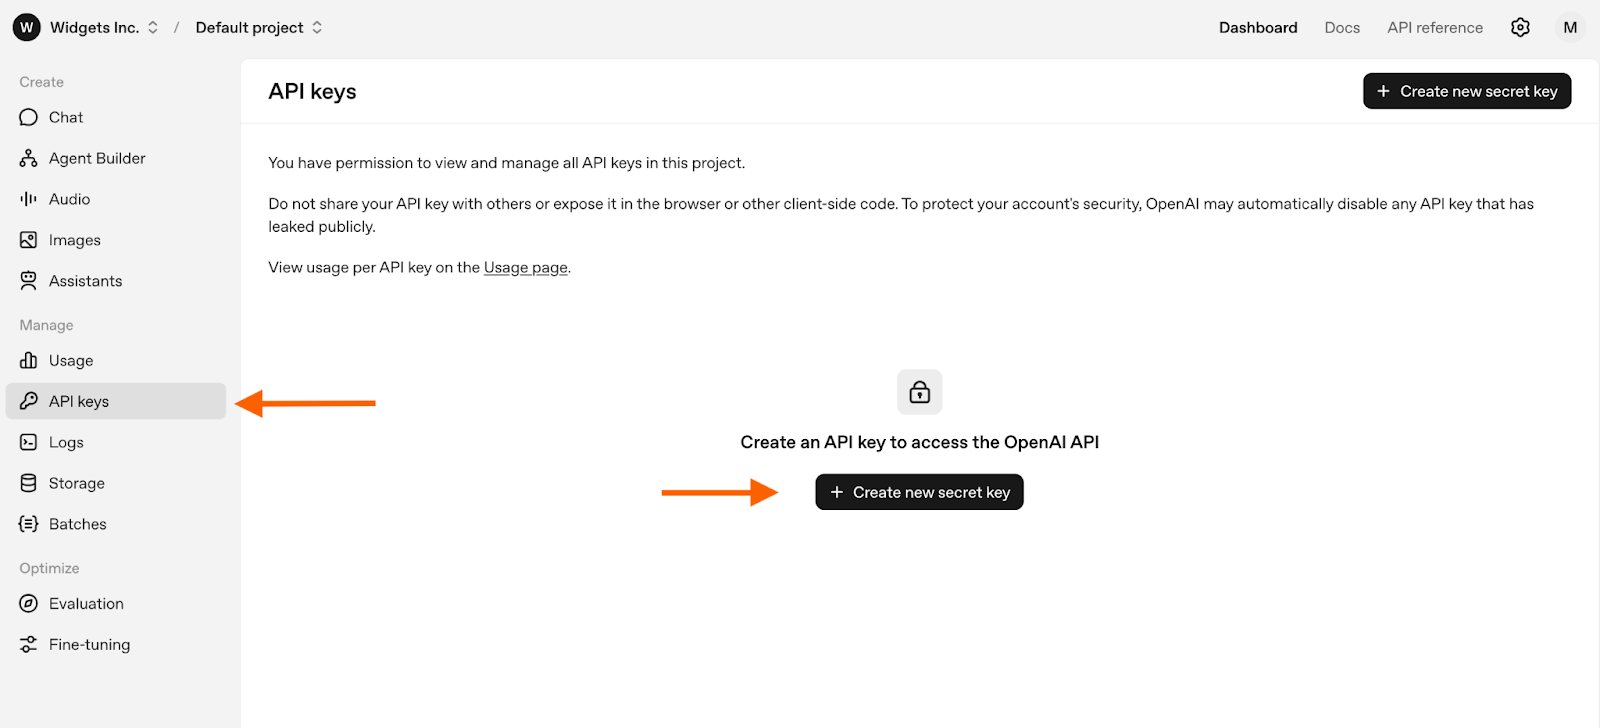The height and width of the screenshot is (728, 1600).
Task: Select the Audio waveform icon
Action: pyautogui.click(x=28, y=199)
